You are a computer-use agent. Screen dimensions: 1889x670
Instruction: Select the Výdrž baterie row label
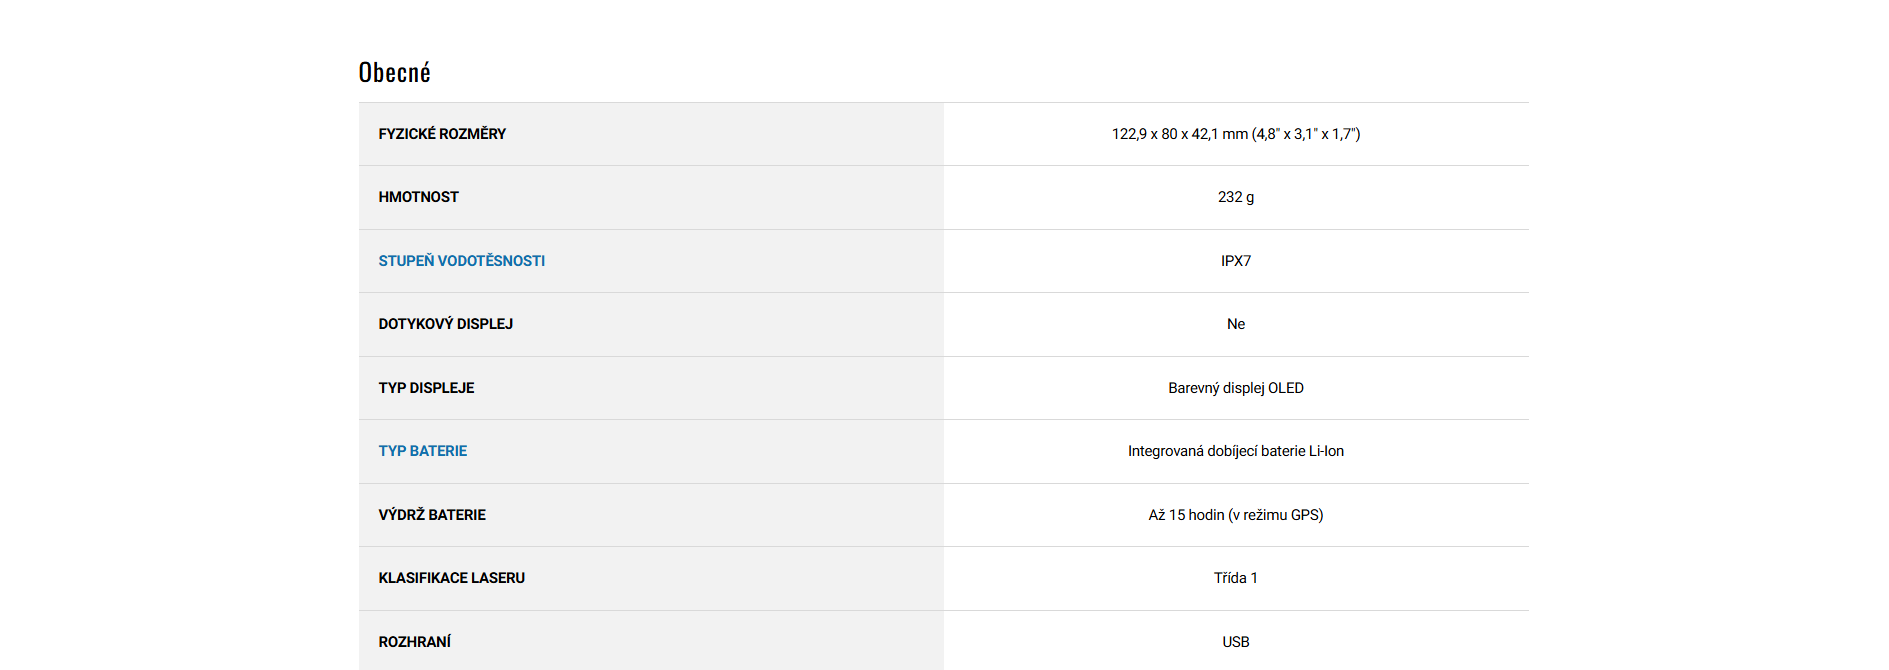point(432,515)
